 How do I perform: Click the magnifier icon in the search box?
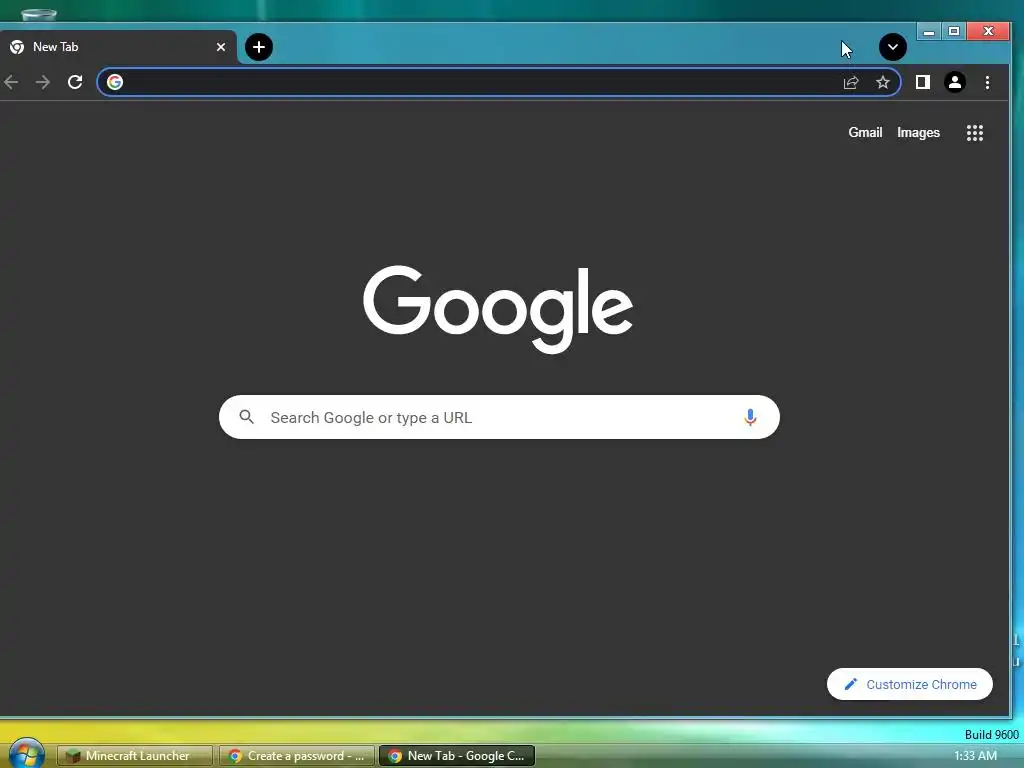point(246,417)
